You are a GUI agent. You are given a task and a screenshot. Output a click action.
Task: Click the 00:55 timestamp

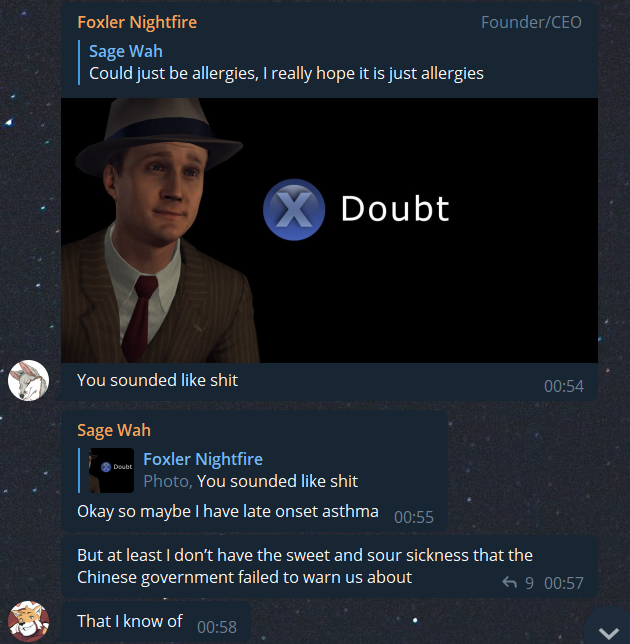pyautogui.click(x=414, y=517)
